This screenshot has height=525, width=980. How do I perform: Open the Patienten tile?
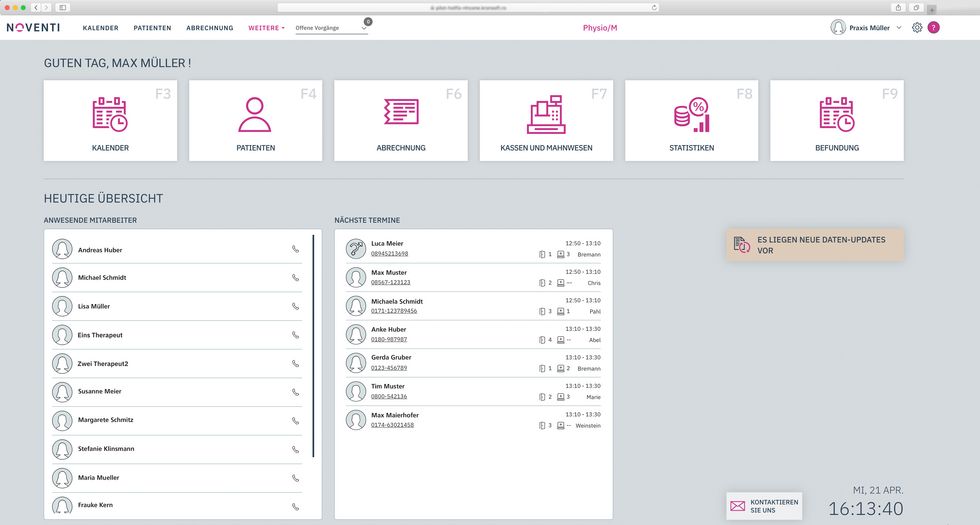coord(256,121)
